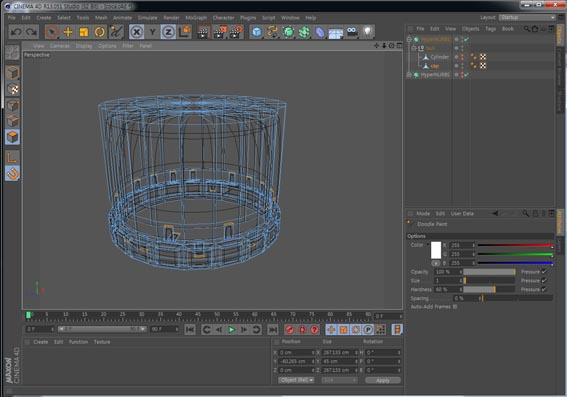567x397 pixels.
Task: Toggle Opacity Pressure checkbox
Action: [545, 272]
